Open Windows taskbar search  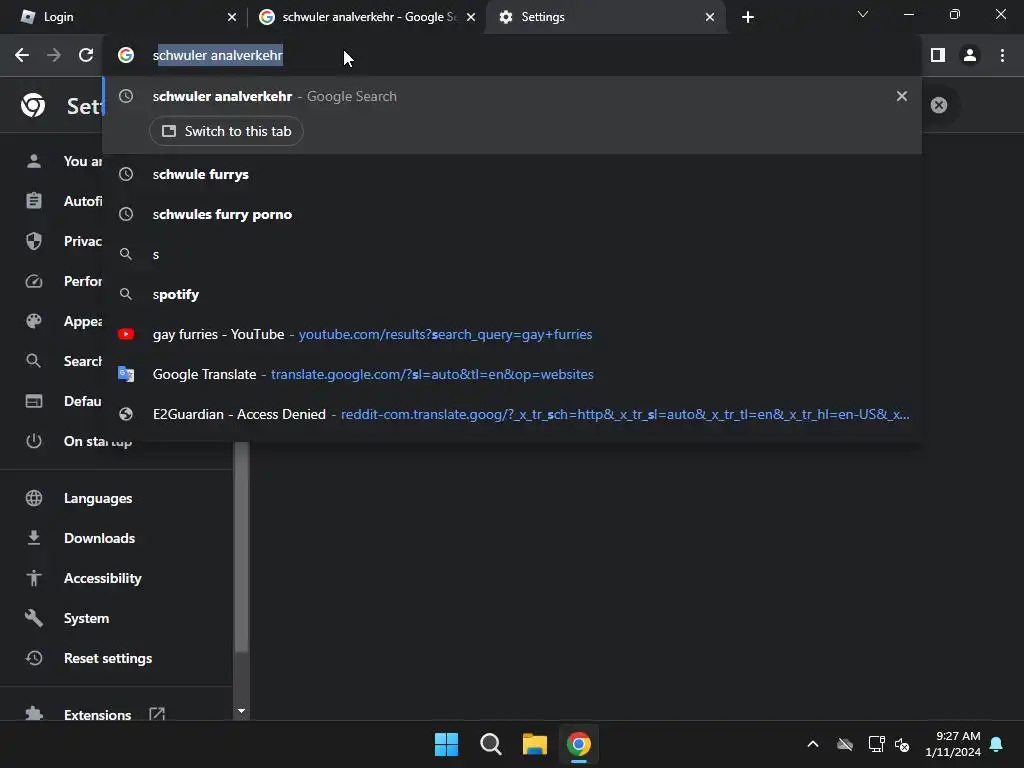490,744
